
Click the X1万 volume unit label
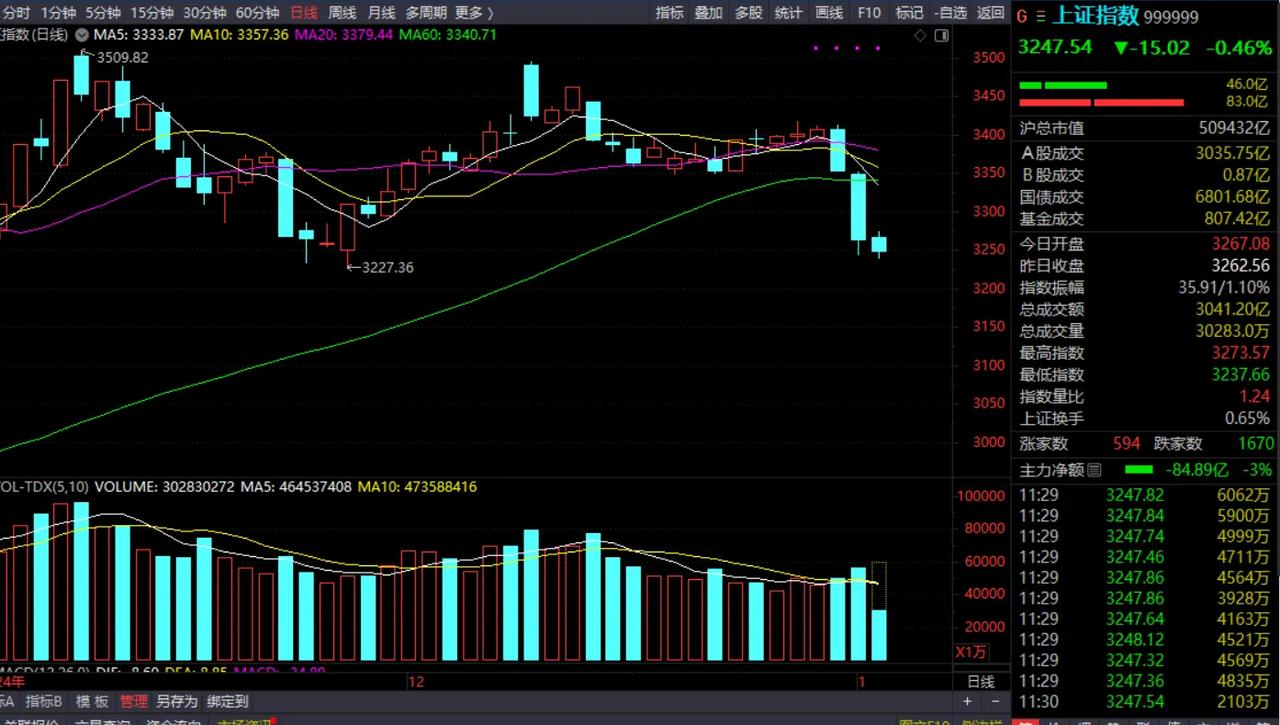point(972,652)
